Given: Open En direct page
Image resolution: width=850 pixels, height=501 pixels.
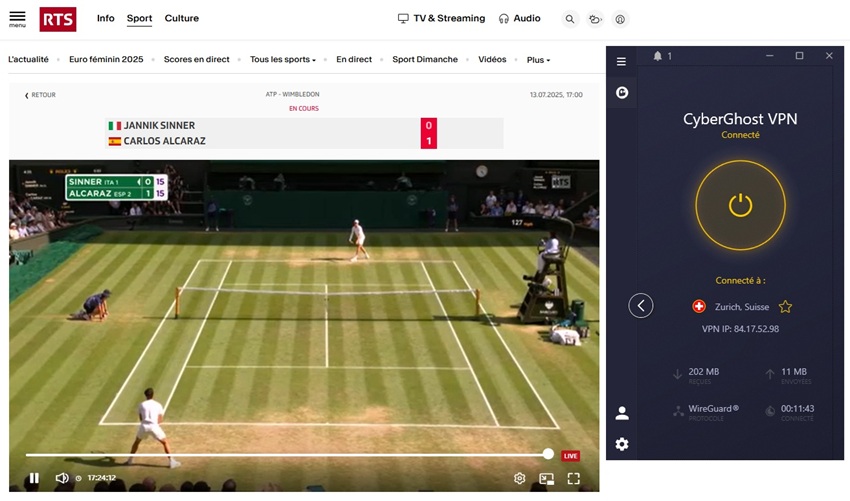Looking at the screenshot, I should click(354, 60).
